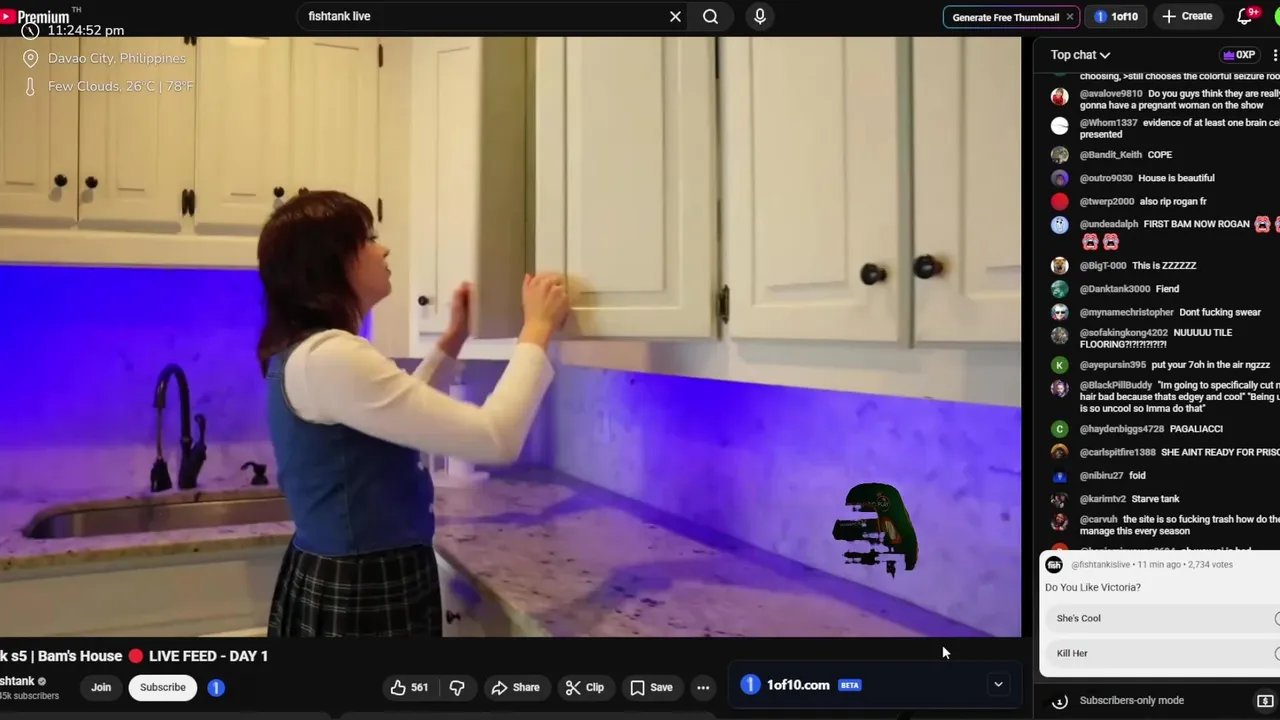1280x720 pixels.
Task: Open more actions ellipsis menu
Action: (x=703, y=687)
